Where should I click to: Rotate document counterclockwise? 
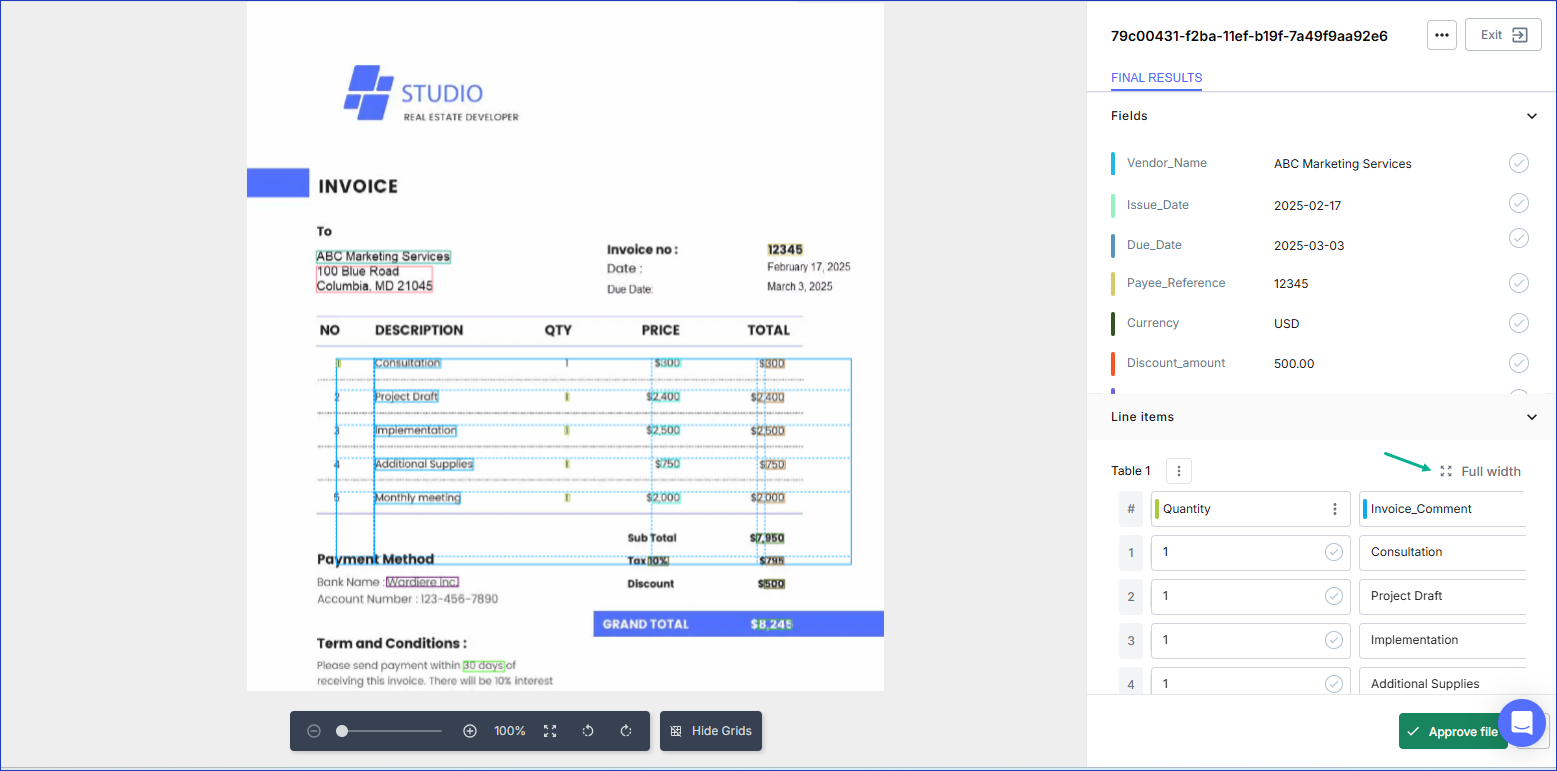[x=588, y=731]
